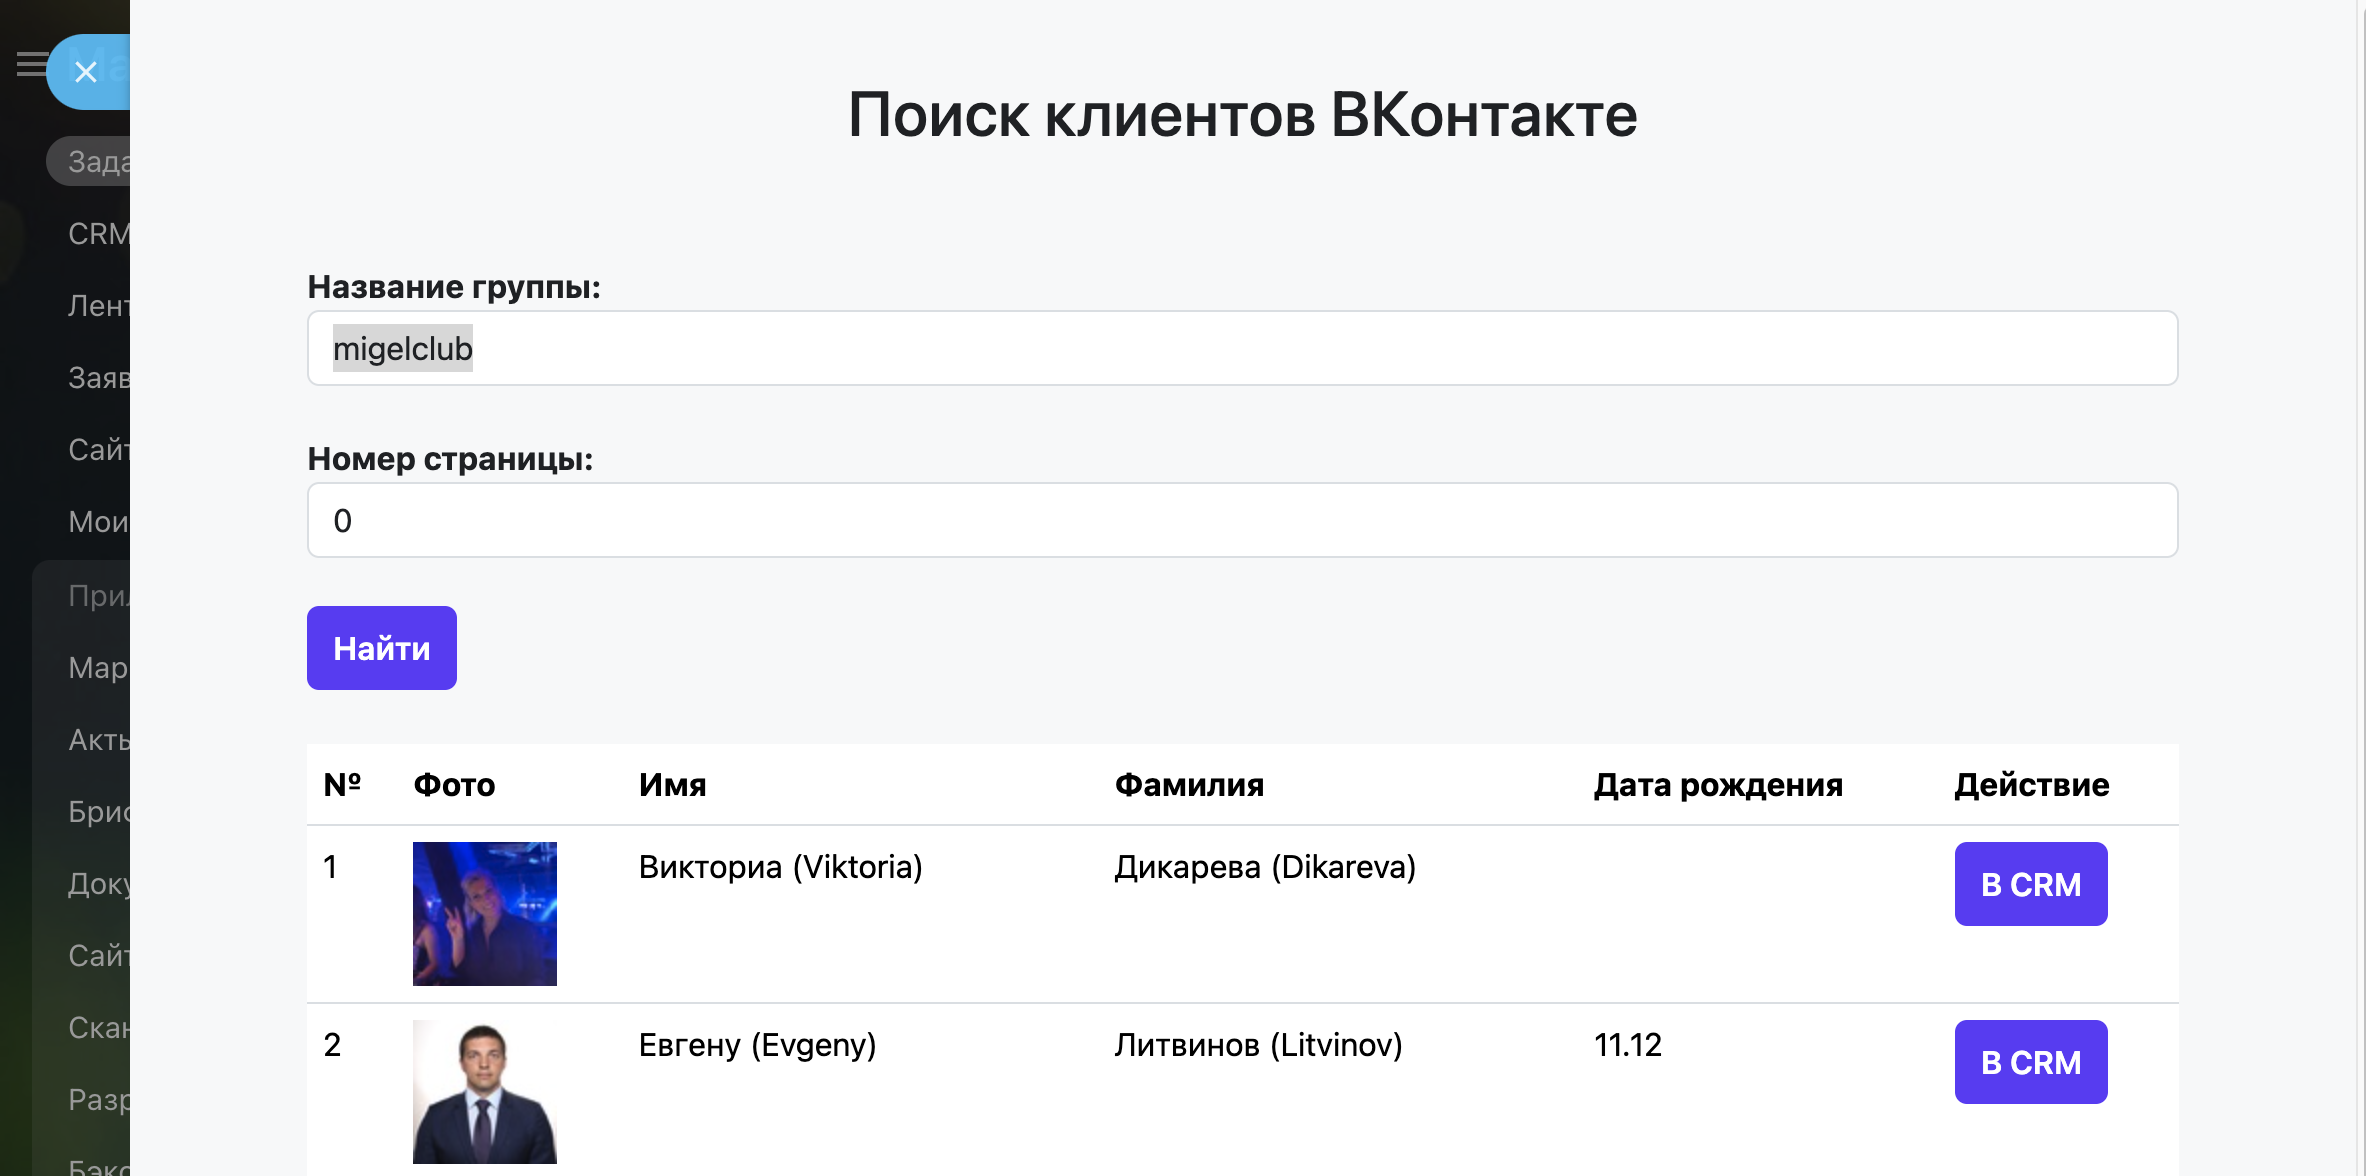Screen dimensions: 2366x1176
Task: Open the Мар… sidebar menu item
Action: (98, 668)
